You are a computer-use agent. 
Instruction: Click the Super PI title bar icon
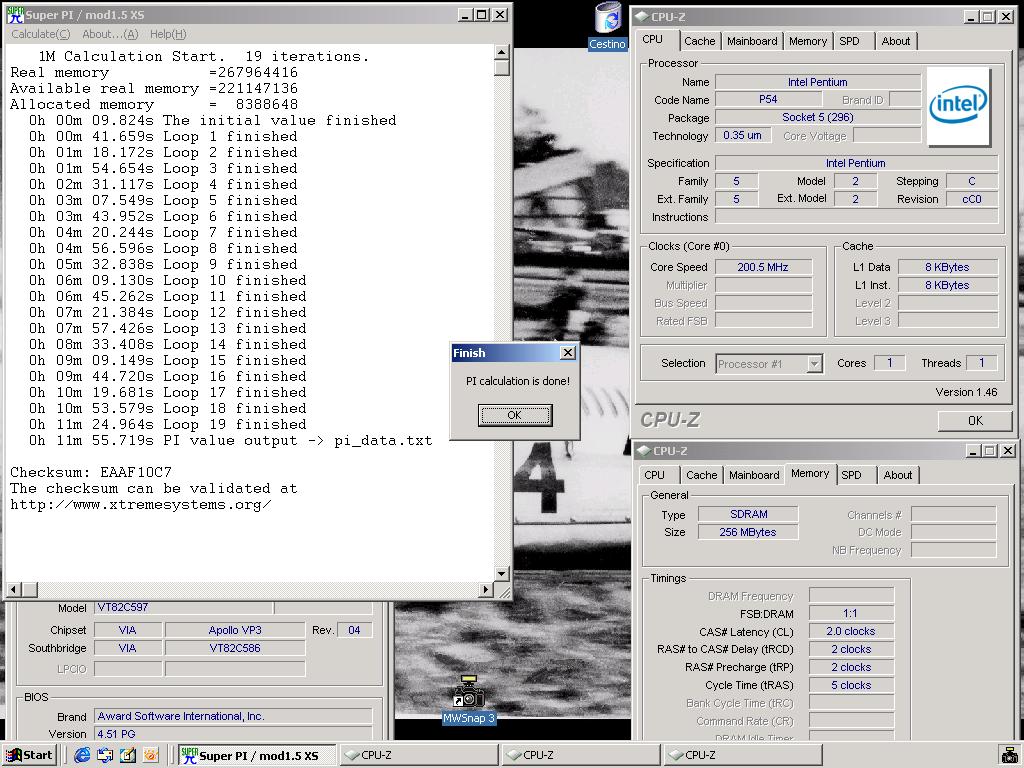tap(14, 14)
